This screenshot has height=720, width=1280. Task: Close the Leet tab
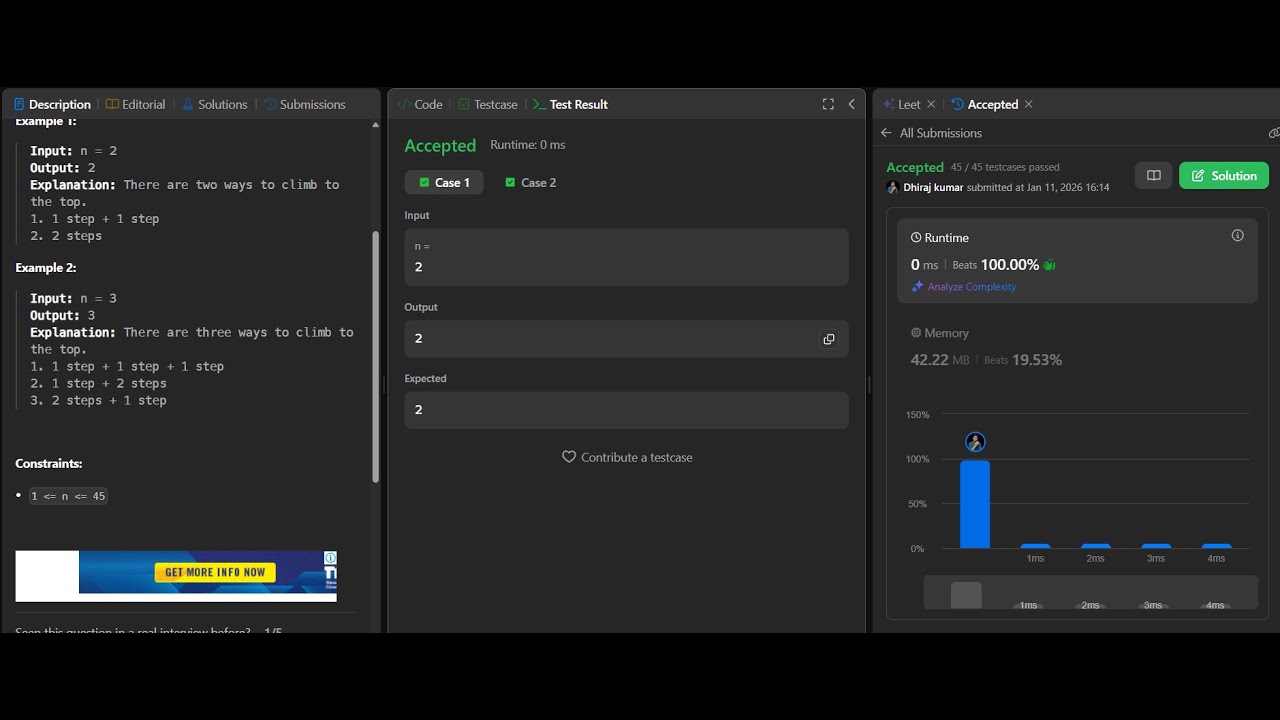coord(931,104)
